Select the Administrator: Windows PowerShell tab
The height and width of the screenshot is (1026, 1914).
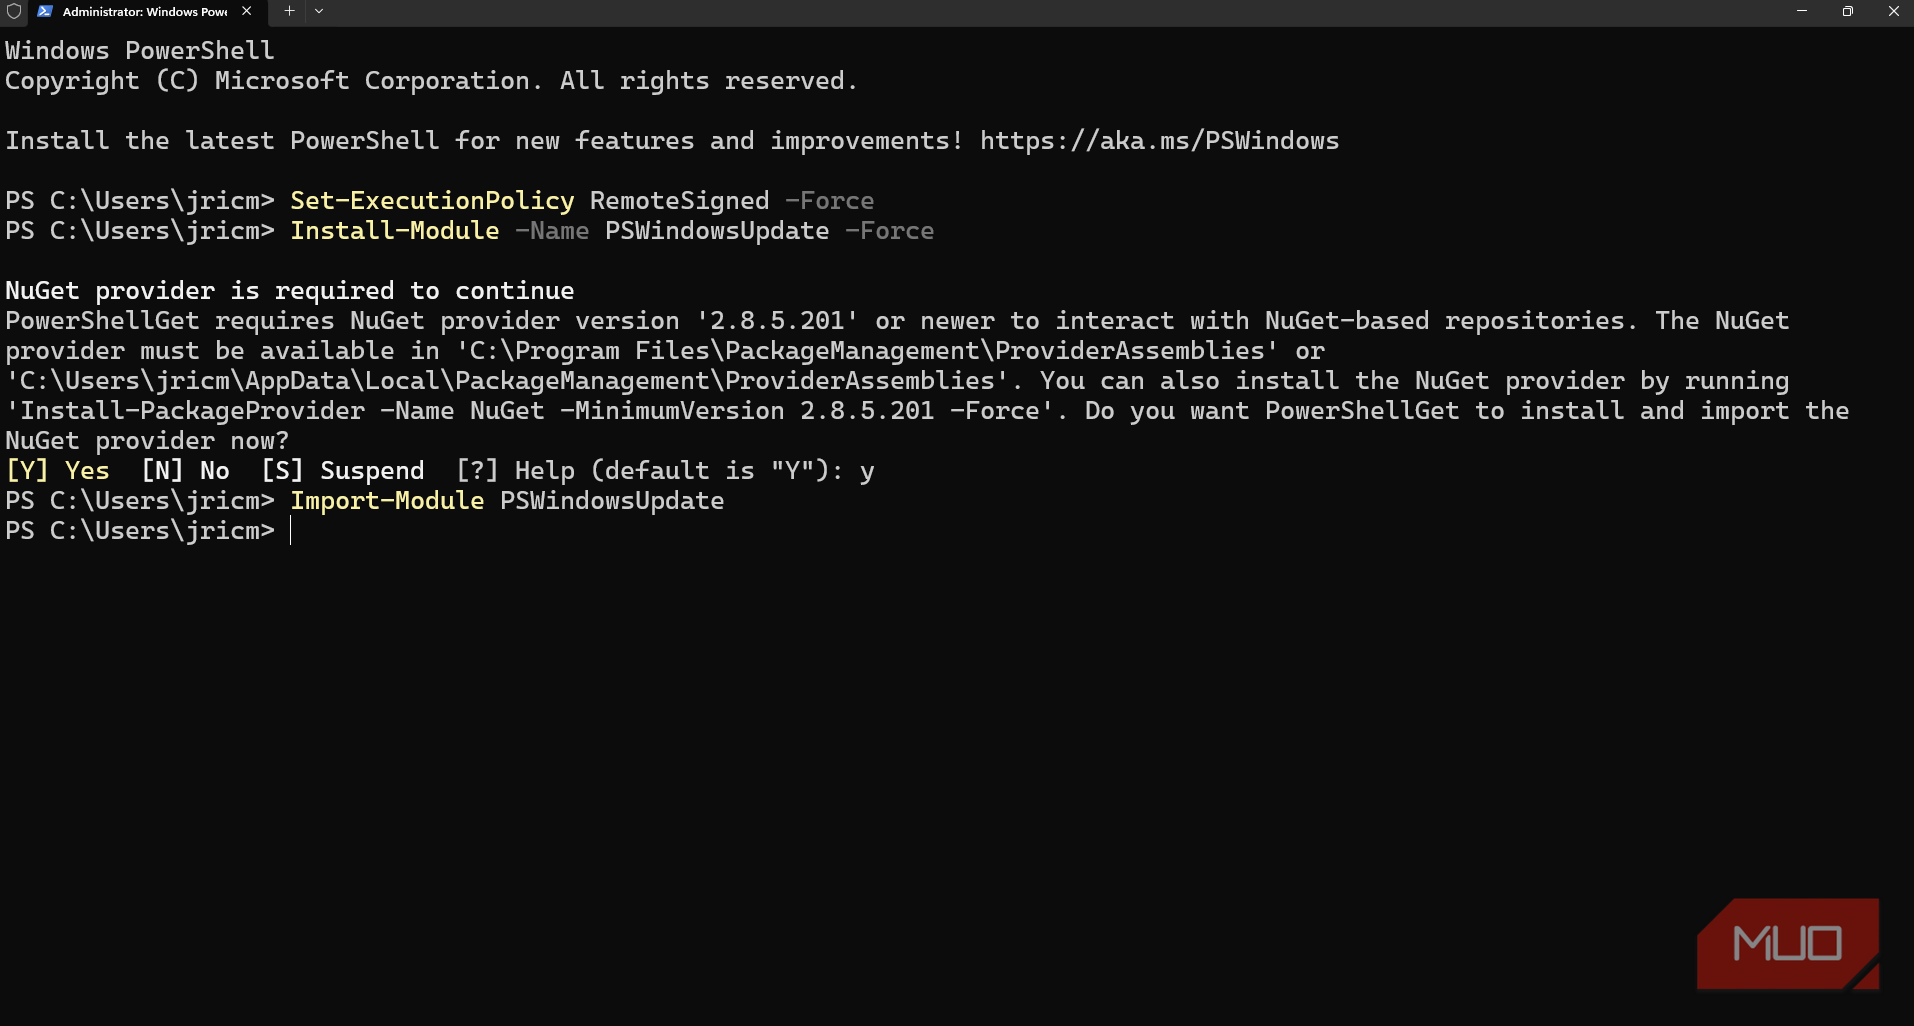pyautogui.click(x=144, y=12)
